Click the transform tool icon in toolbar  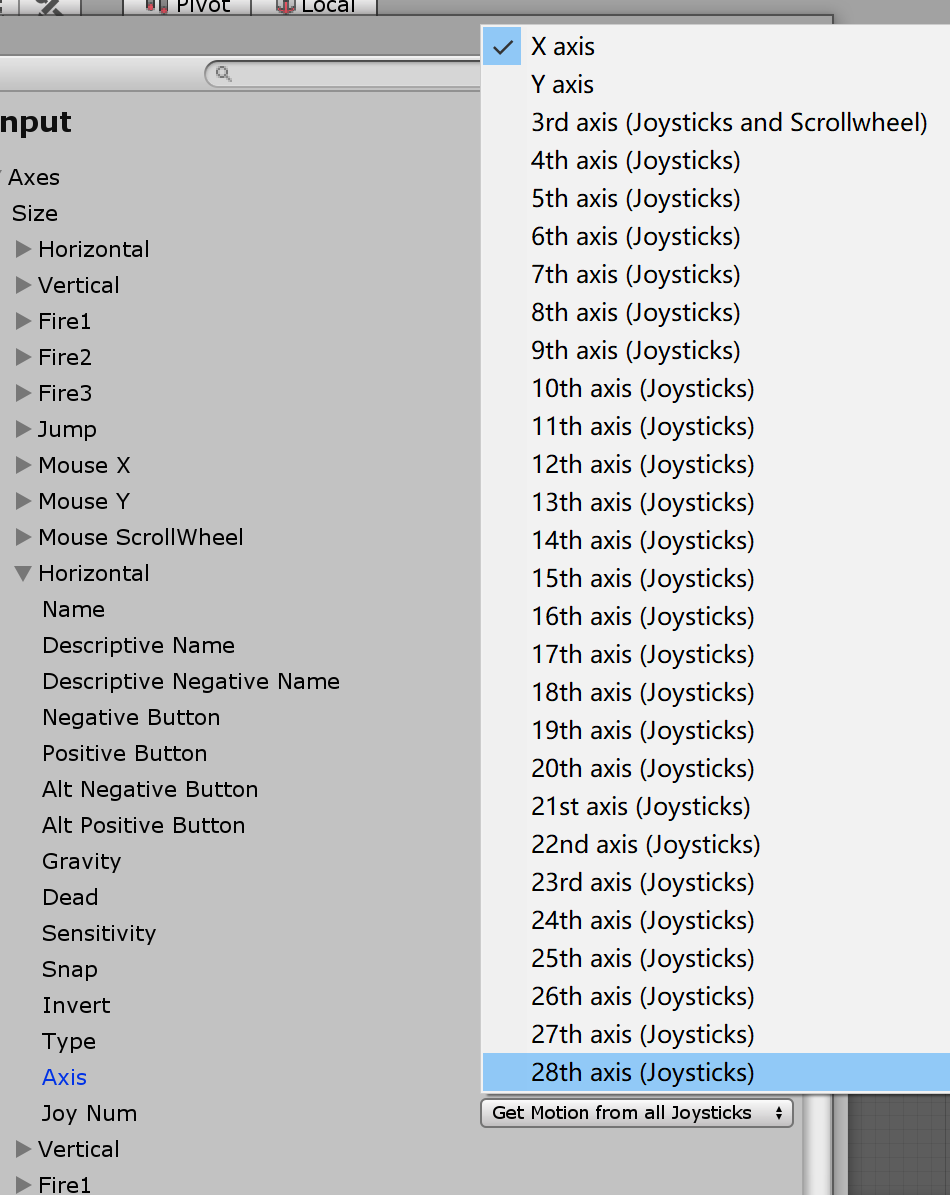click(46, 6)
